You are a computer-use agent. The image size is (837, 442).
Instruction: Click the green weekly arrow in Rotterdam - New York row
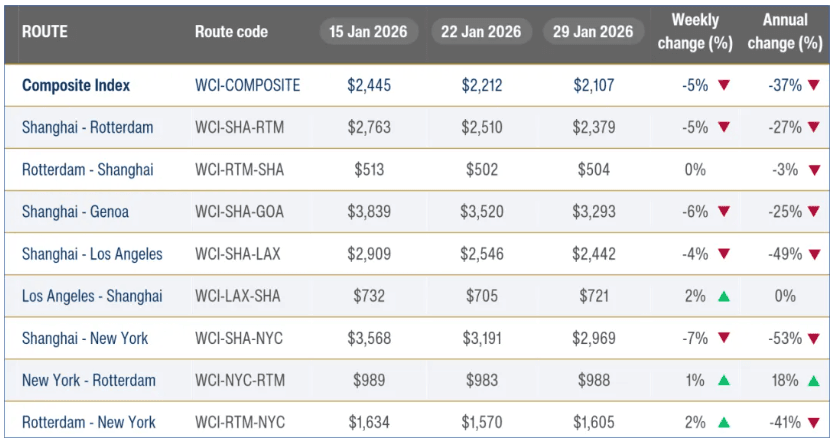coord(724,423)
